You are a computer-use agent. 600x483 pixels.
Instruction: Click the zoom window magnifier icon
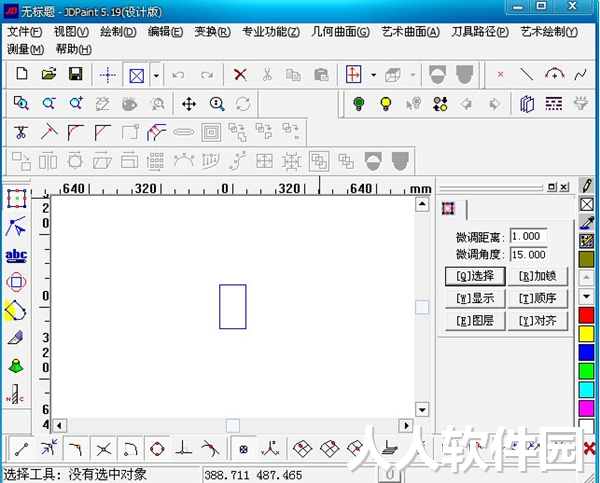click(x=21, y=103)
